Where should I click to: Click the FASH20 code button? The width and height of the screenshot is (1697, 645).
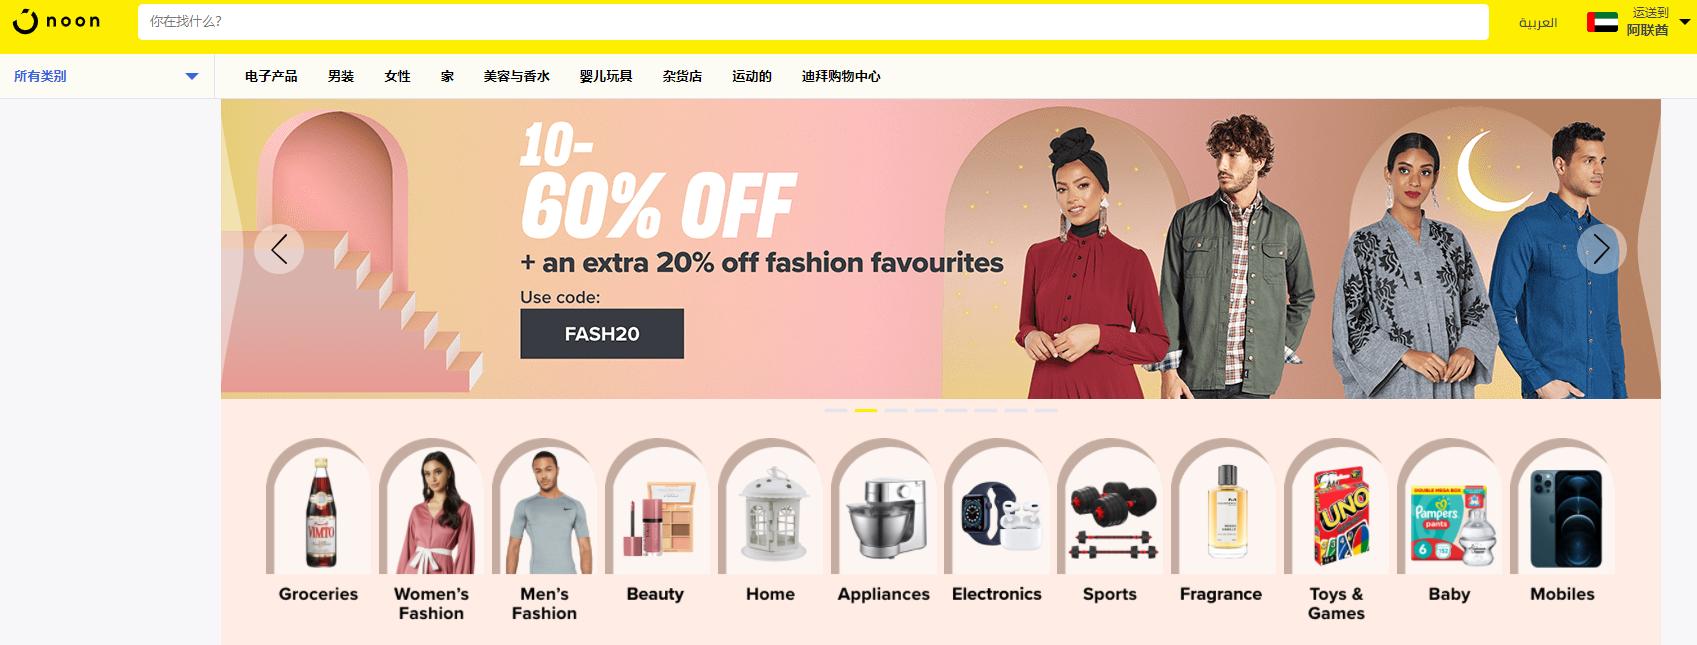click(602, 334)
